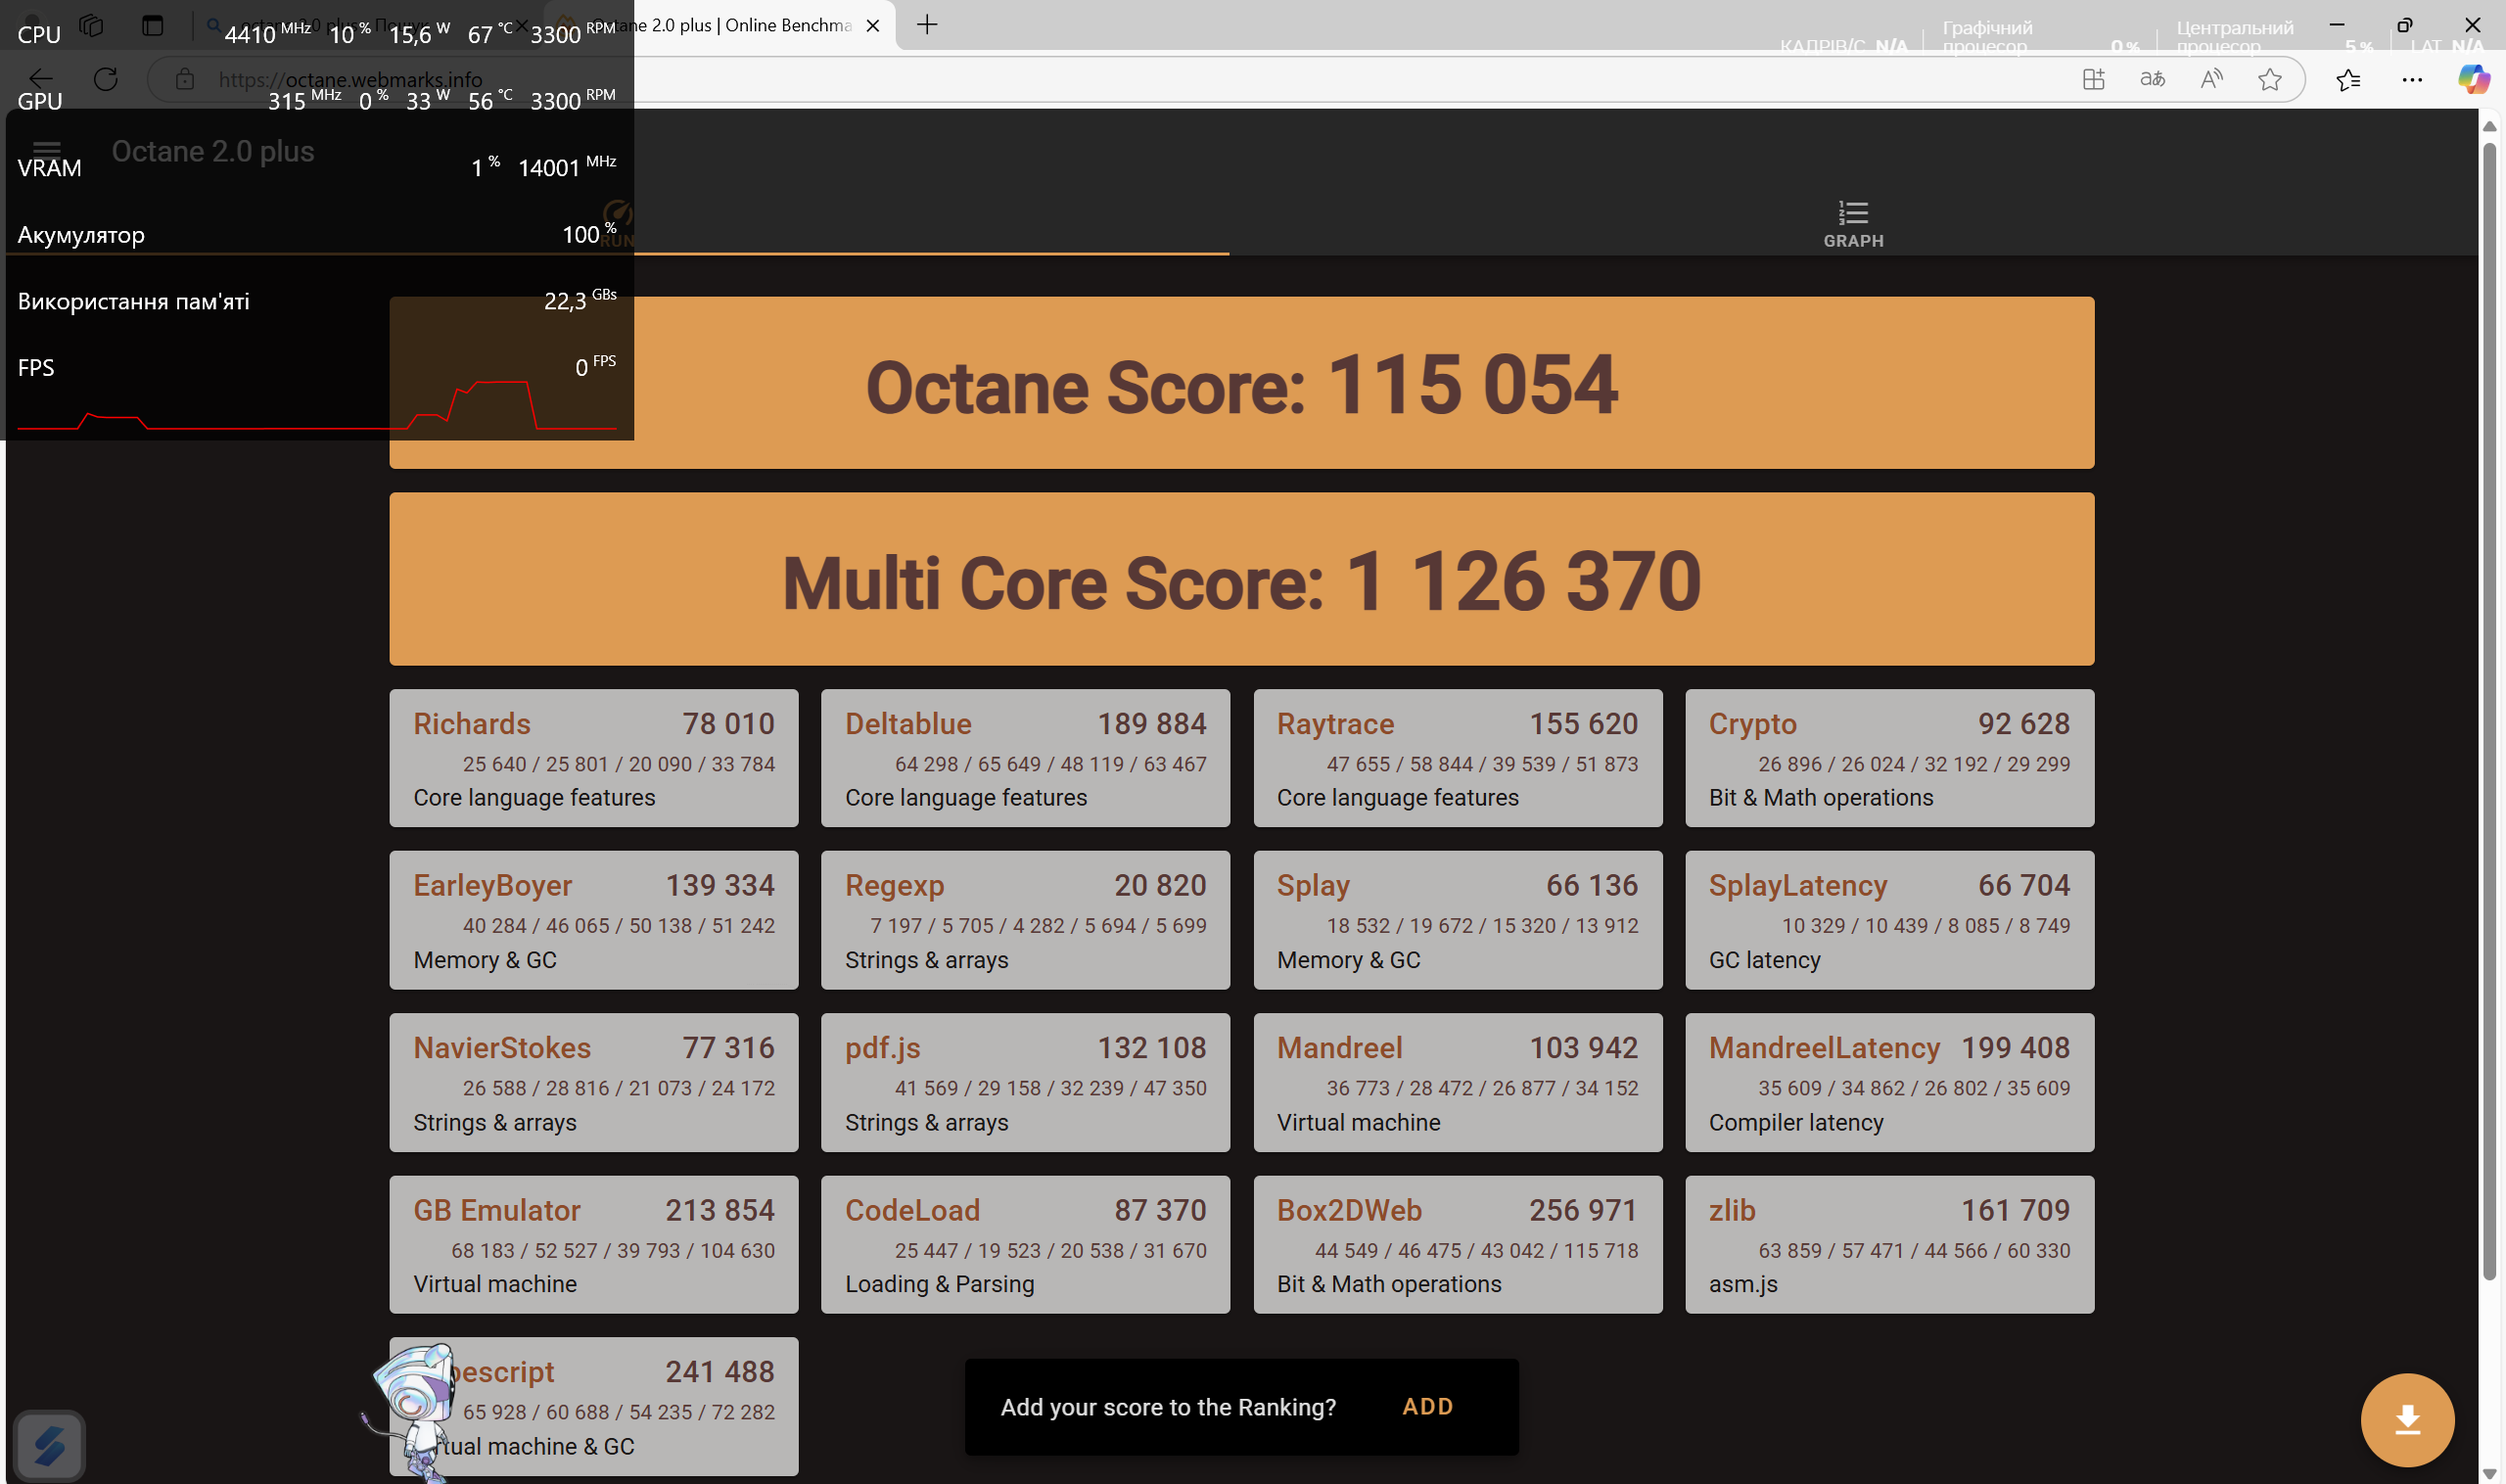
Task: Click the Multi Core Score banner
Action: (1241, 579)
